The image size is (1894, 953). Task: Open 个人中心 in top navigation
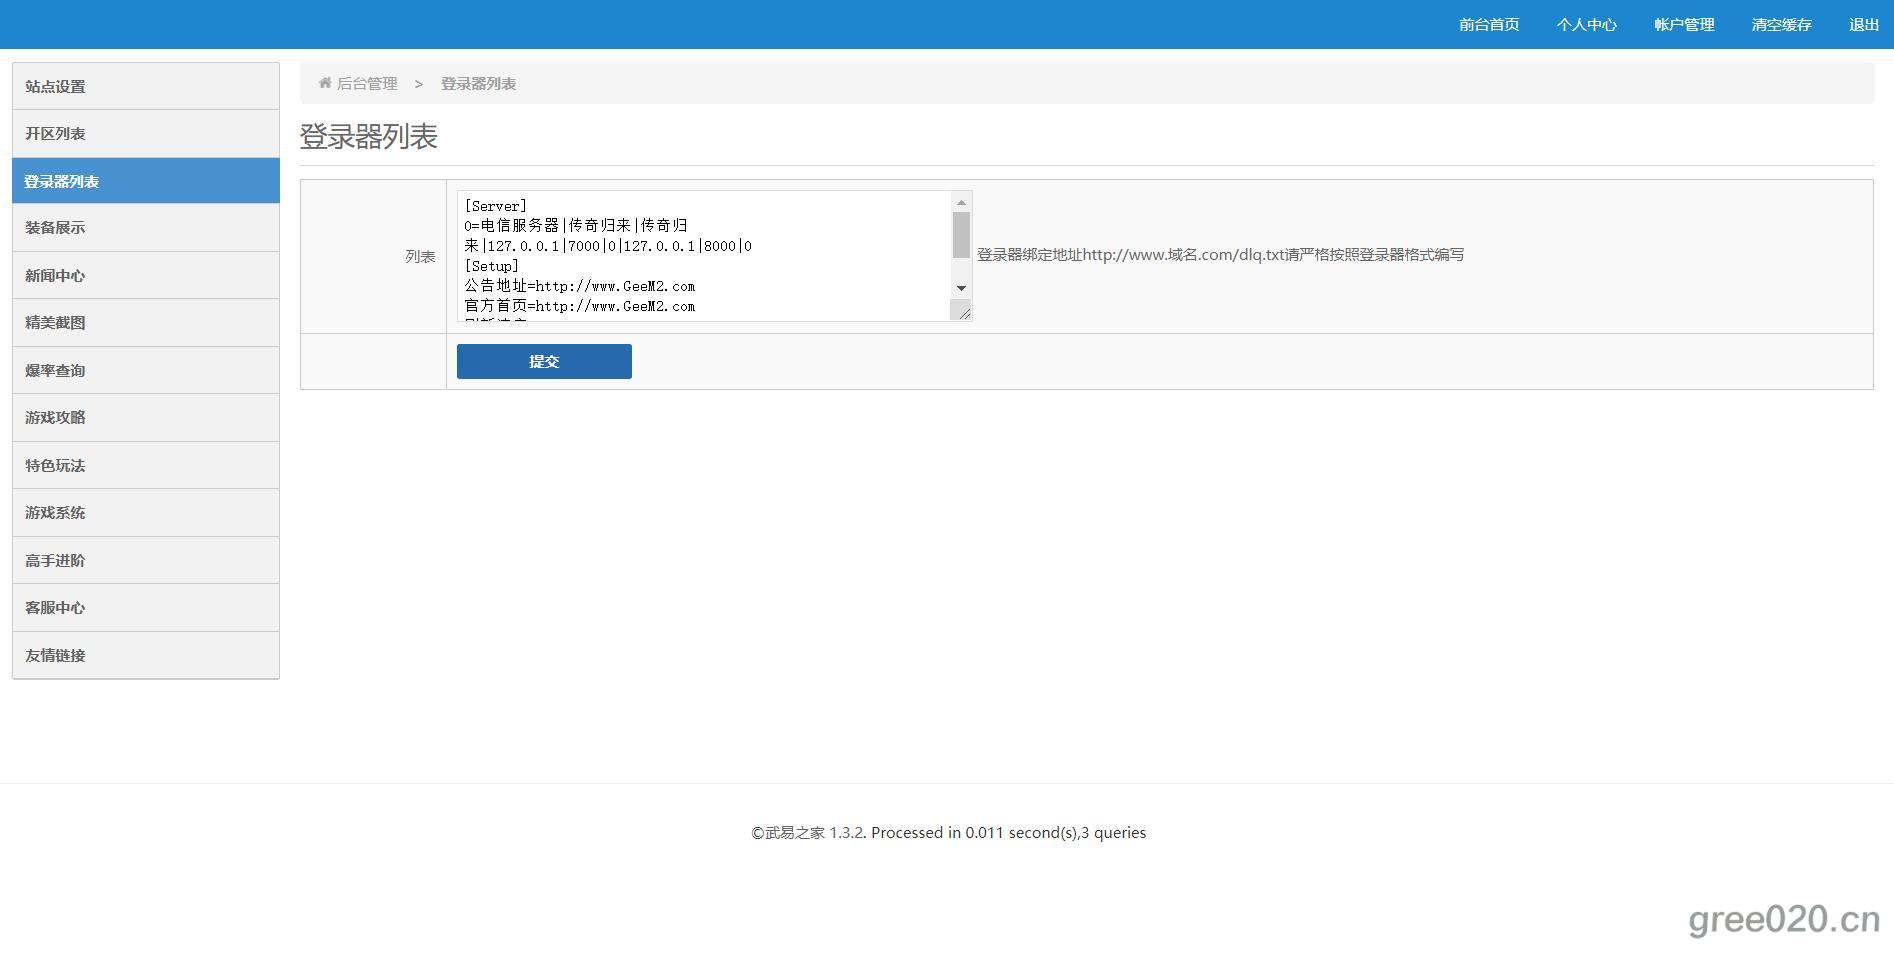1586,25
